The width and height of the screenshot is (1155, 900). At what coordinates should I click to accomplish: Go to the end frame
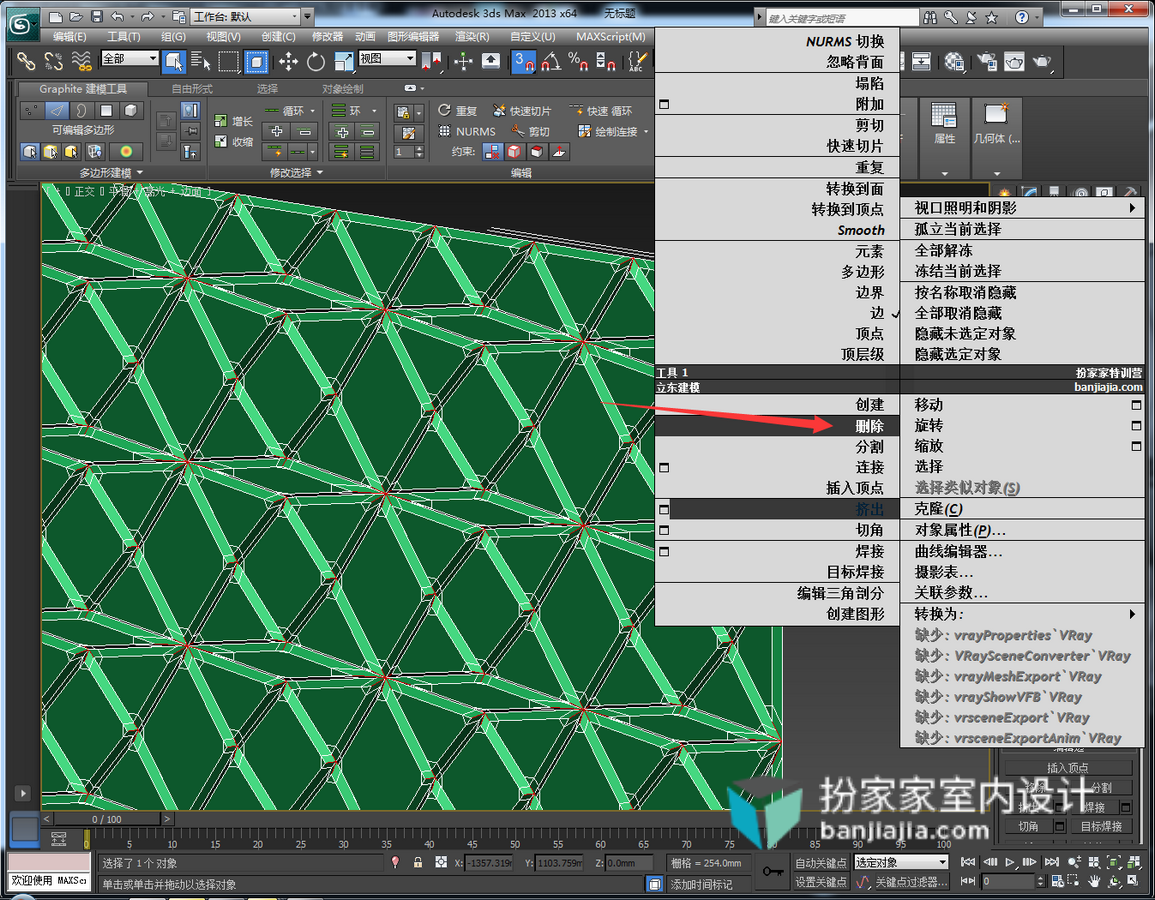[1051, 862]
